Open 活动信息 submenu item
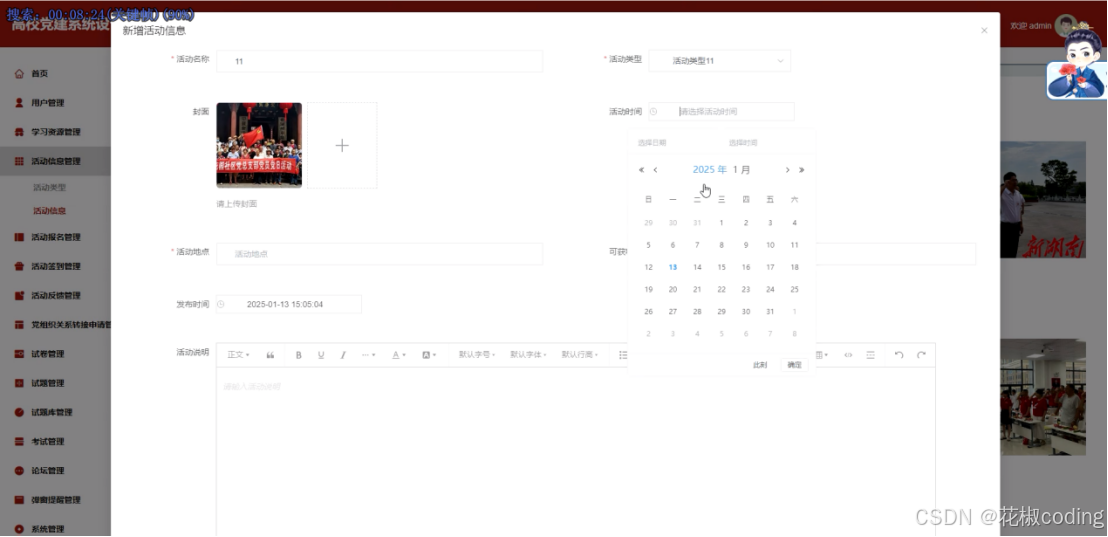Screen dimensions: 1108x537 click(x=49, y=211)
